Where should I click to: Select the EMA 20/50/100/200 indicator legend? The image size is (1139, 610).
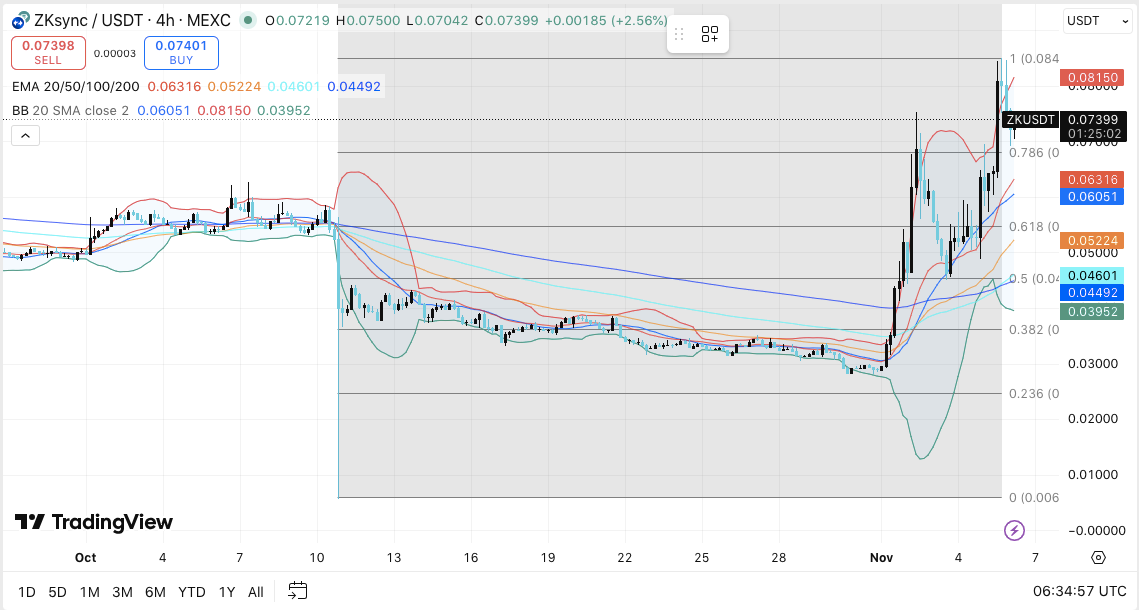pyautogui.click(x=75, y=87)
